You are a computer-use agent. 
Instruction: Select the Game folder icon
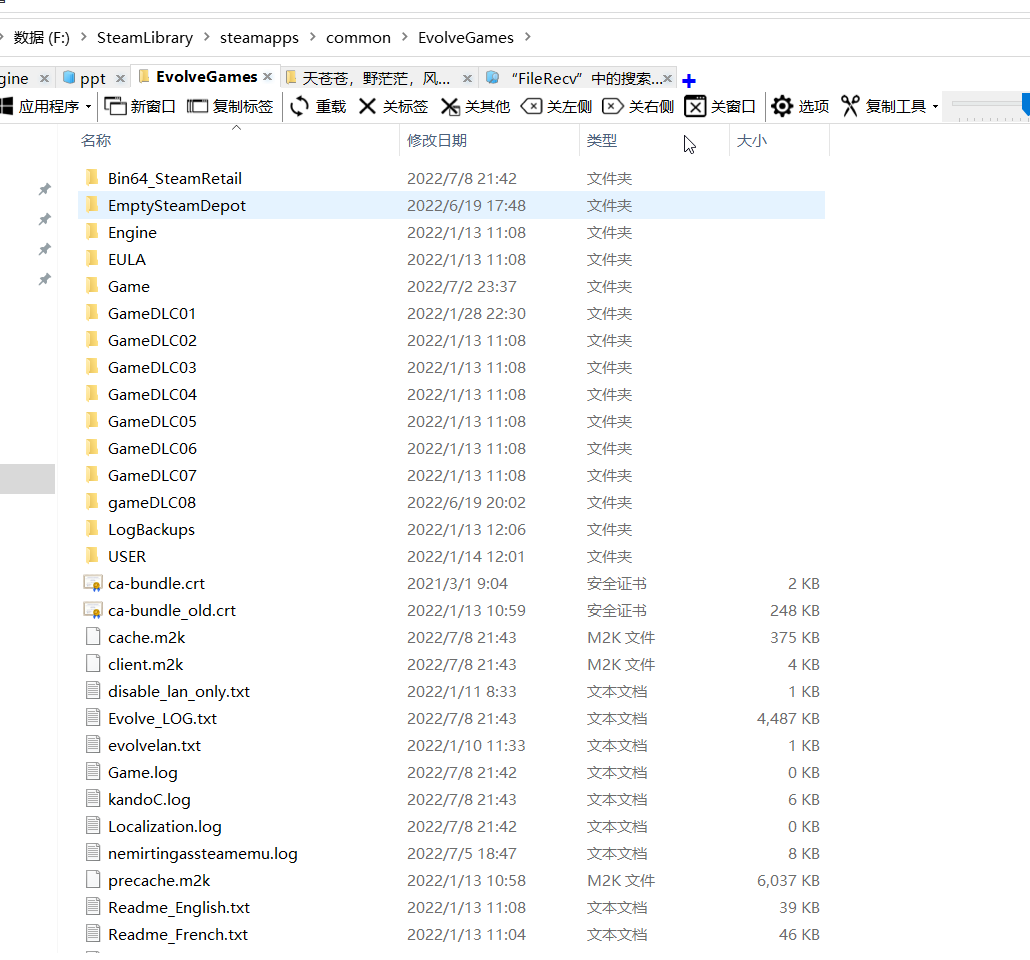[92, 285]
